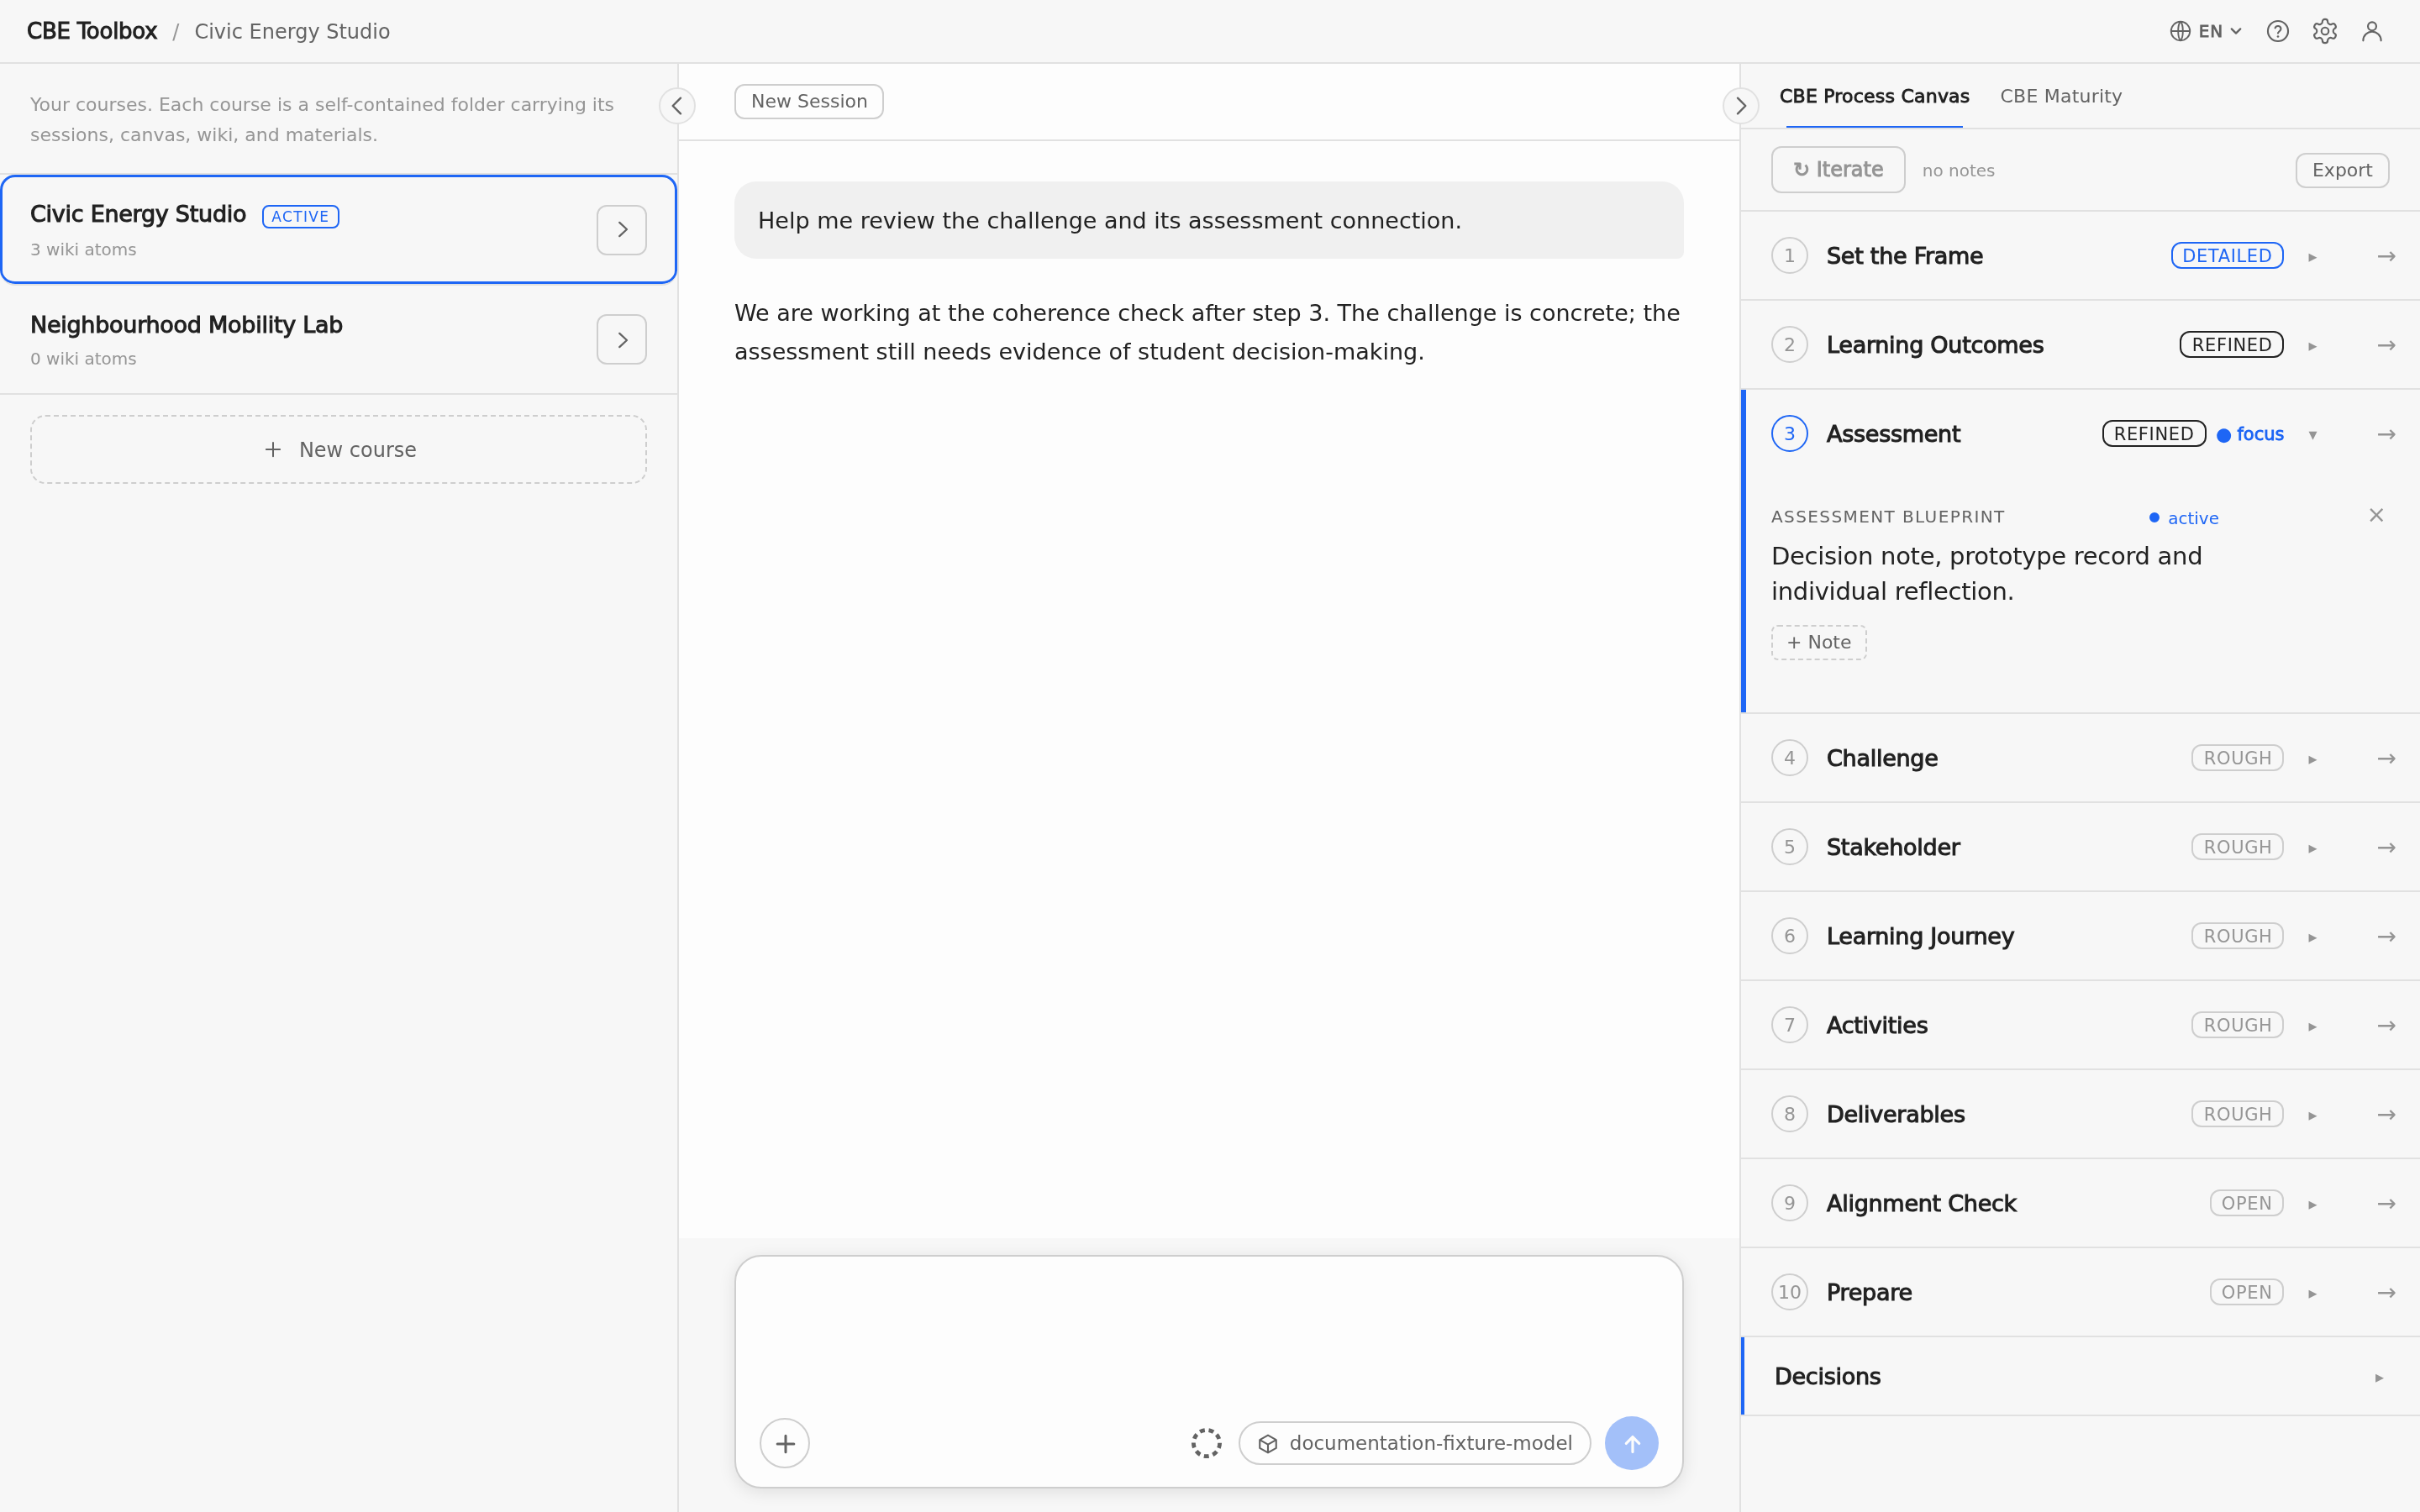This screenshot has height=1512, width=2420.
Task: Collapse the right canvas panel
Action: [1740, 105]
